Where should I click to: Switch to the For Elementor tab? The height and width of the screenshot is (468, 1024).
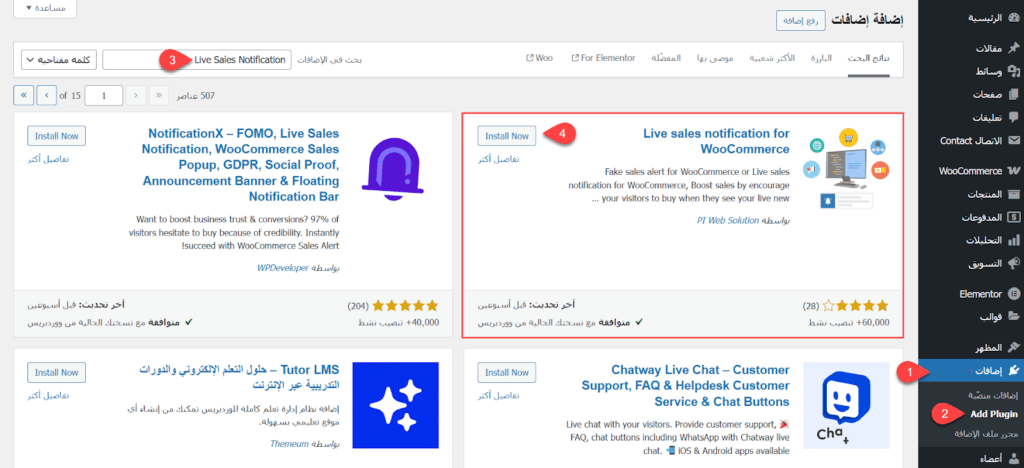[x=603, y=58]
